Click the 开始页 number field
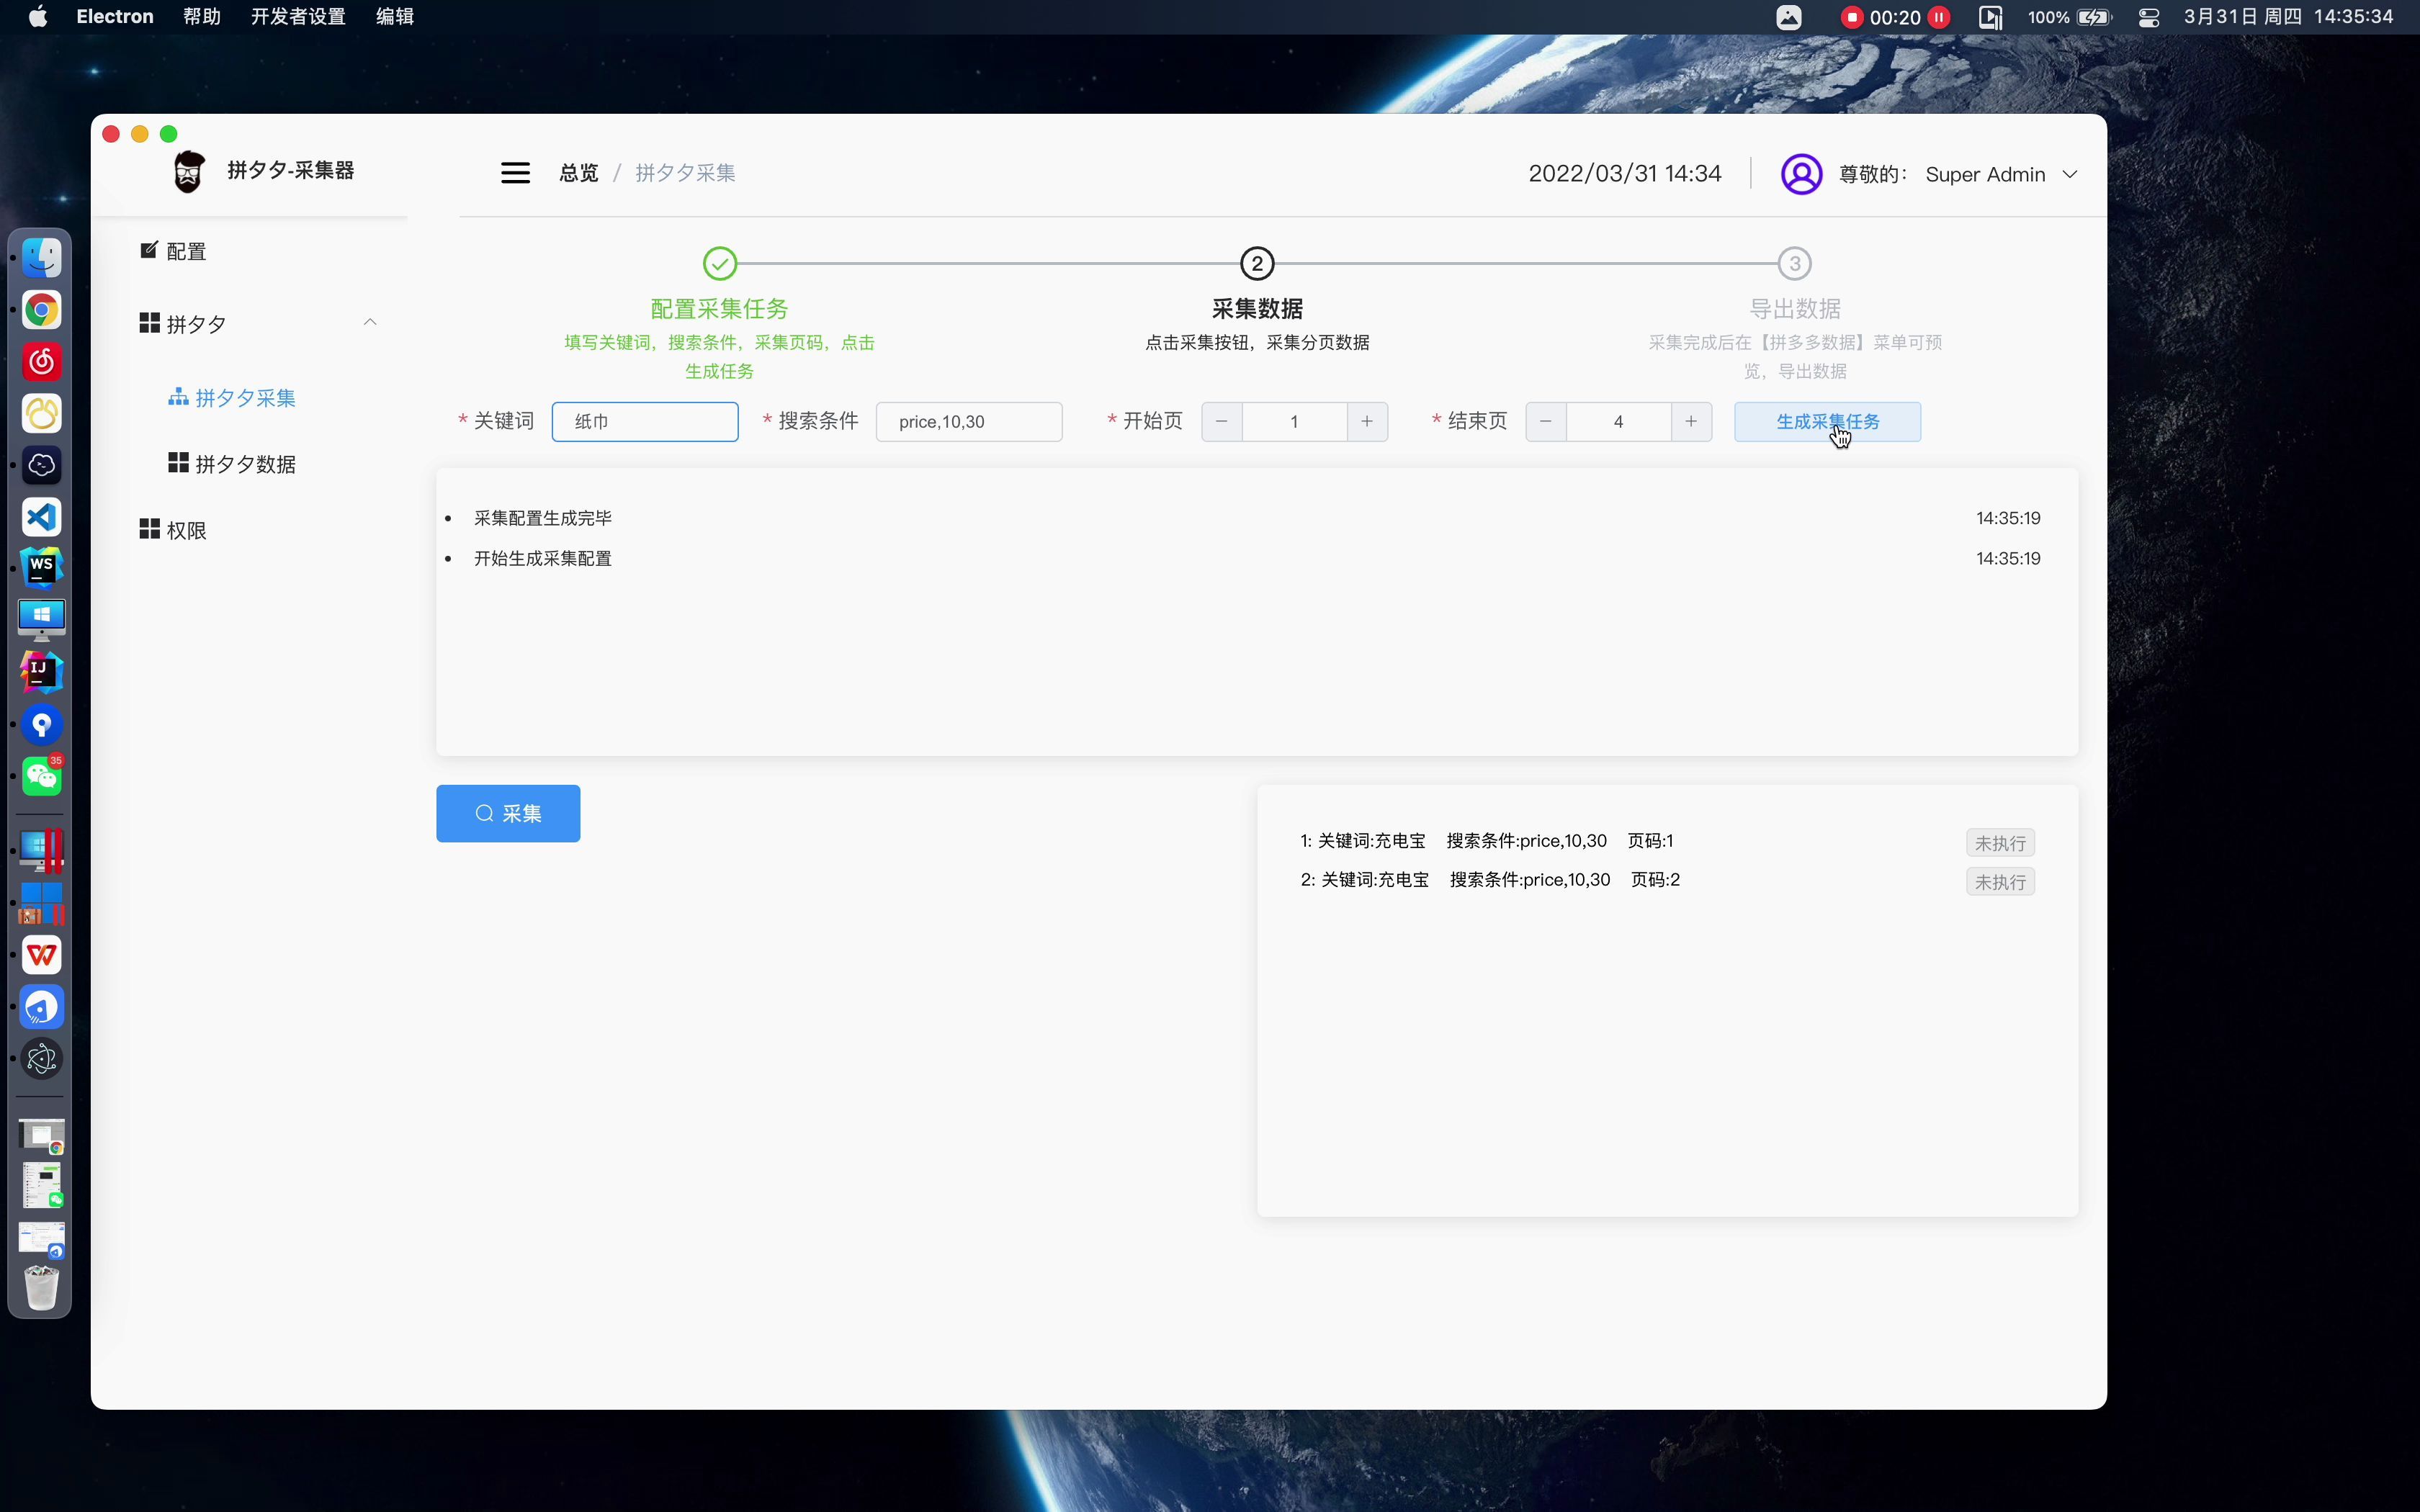The height and width of the screenshot is (1512, 2420). [1294, 421]
